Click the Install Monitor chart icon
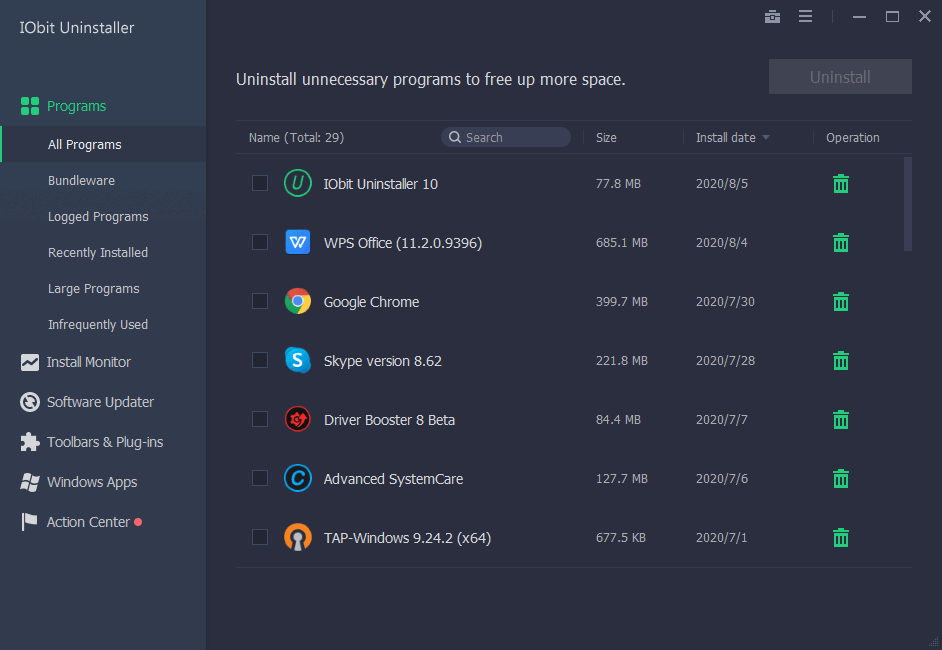This screenshot has width=942, height=650. coord(29,362)
